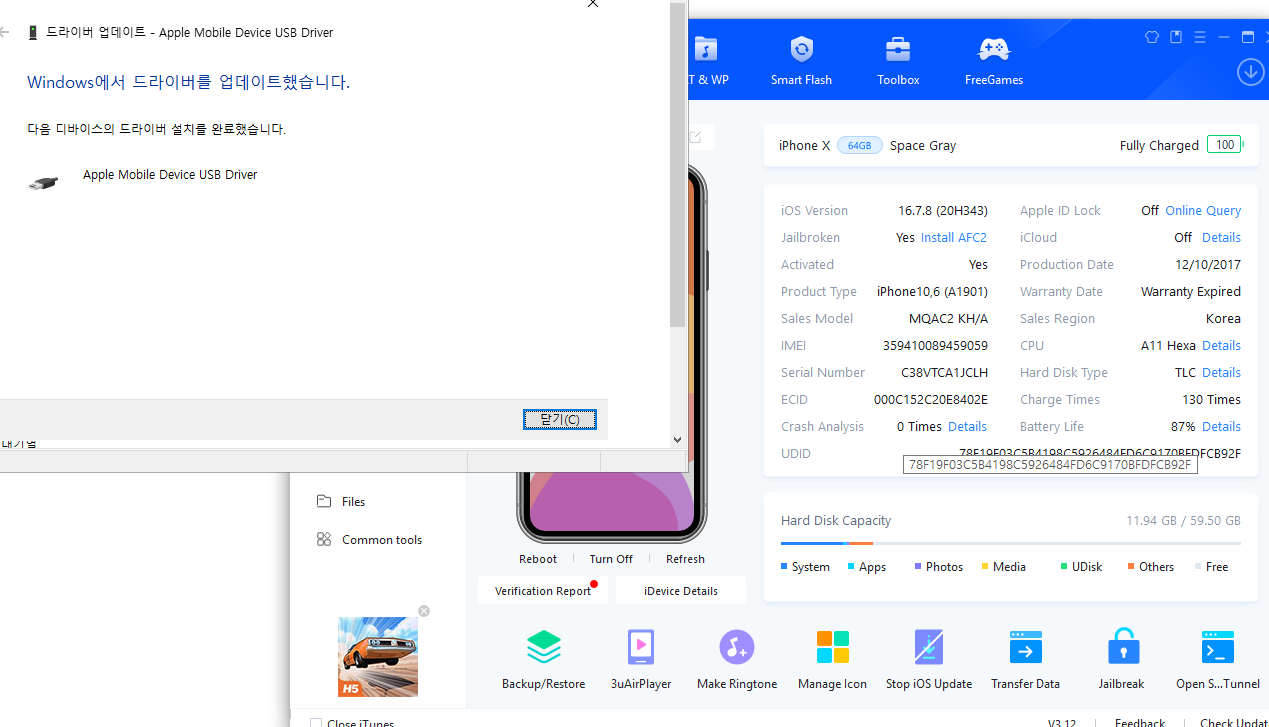The height and width of the screenshot is (727, 1269).
Task: Click the 64GB storage badge
Action: tap(859, 145)
